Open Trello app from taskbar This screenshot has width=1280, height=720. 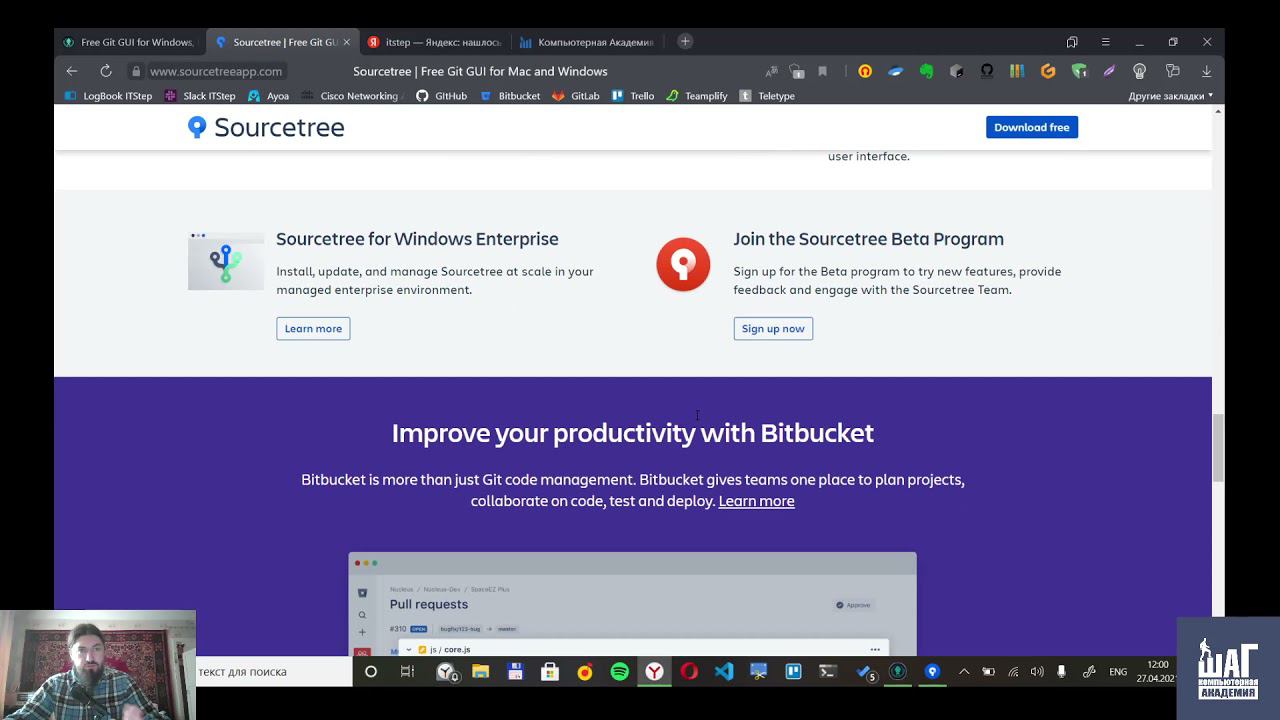[793, 672]
